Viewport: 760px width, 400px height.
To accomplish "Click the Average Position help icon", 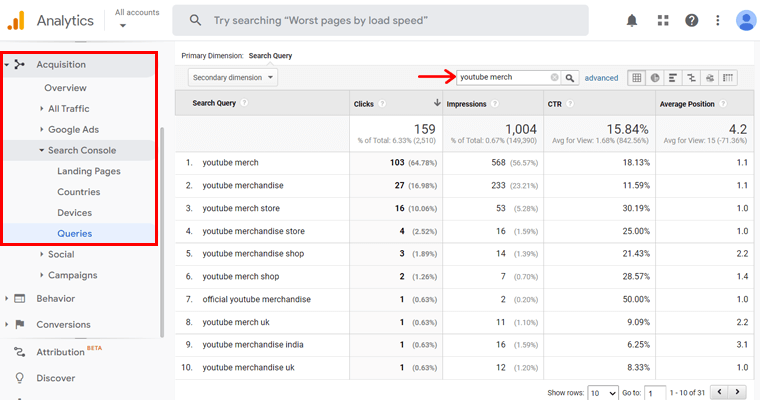I will pos(723,104).
